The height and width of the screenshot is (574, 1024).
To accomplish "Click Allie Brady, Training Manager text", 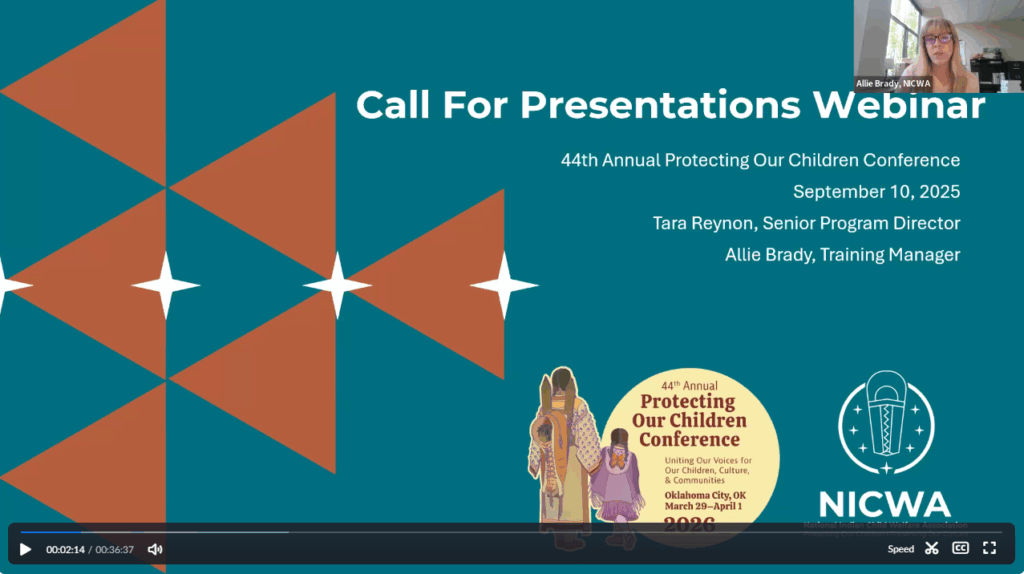I will (842, 255).
